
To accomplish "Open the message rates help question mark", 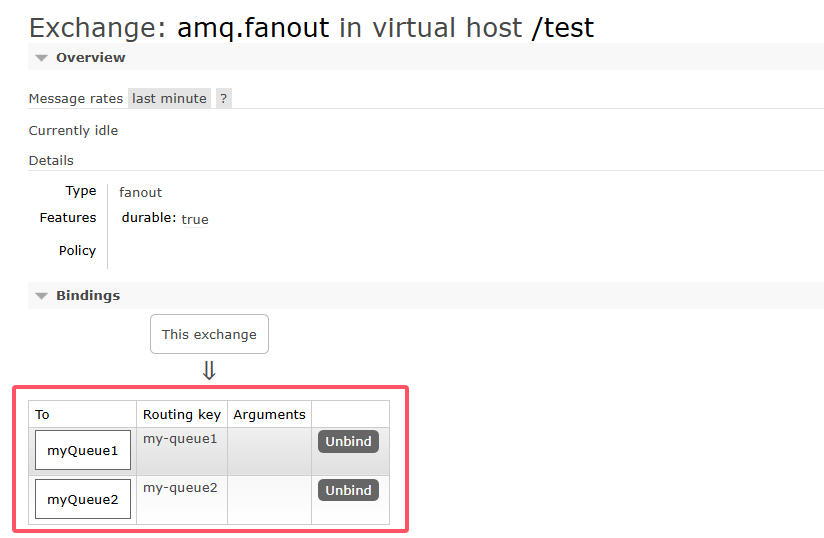I will [224, 98].
